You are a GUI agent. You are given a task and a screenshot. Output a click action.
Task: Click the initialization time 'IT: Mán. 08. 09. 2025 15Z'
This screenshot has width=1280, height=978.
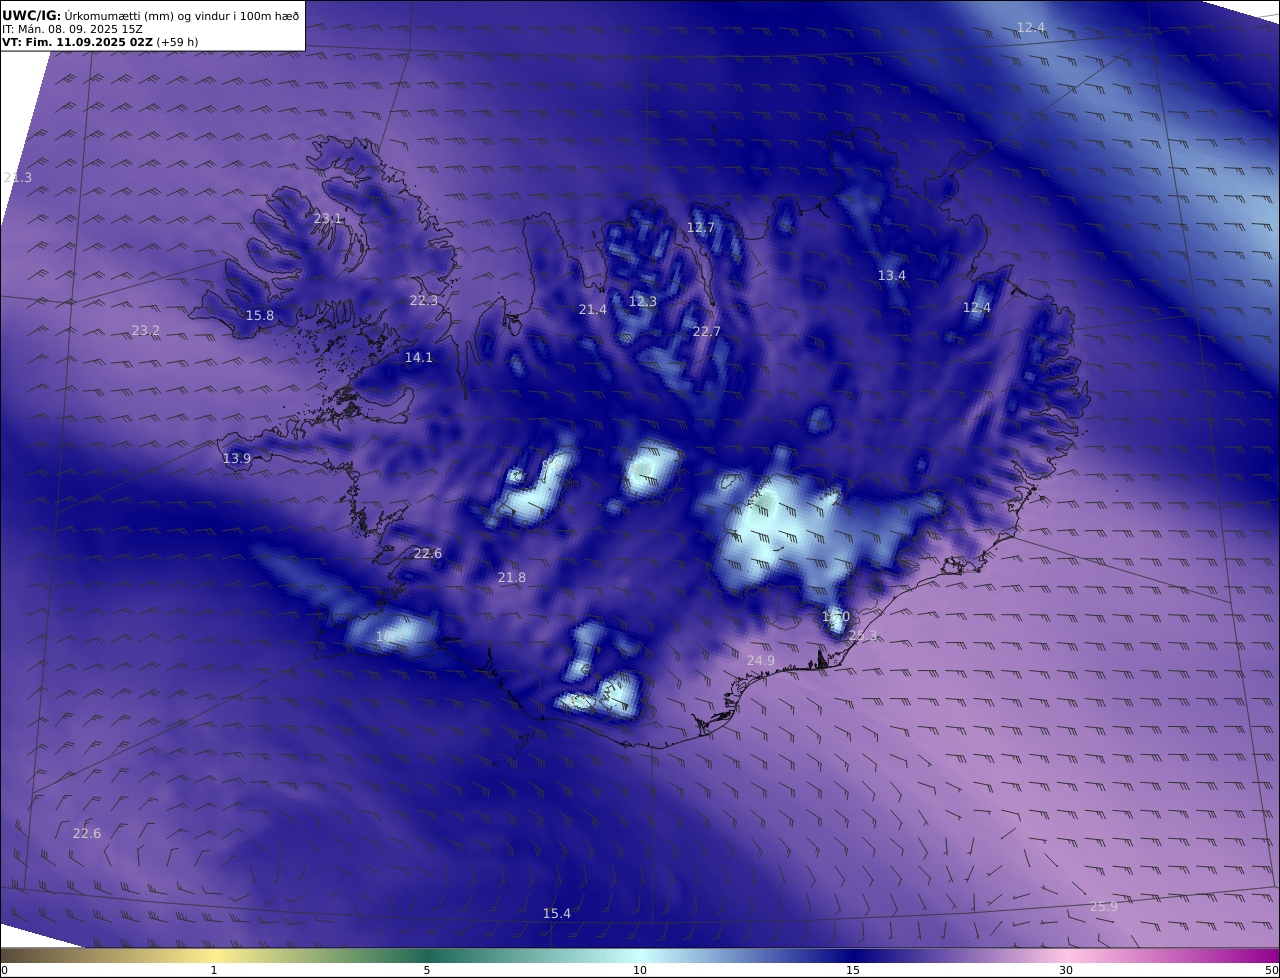[72, 30]
